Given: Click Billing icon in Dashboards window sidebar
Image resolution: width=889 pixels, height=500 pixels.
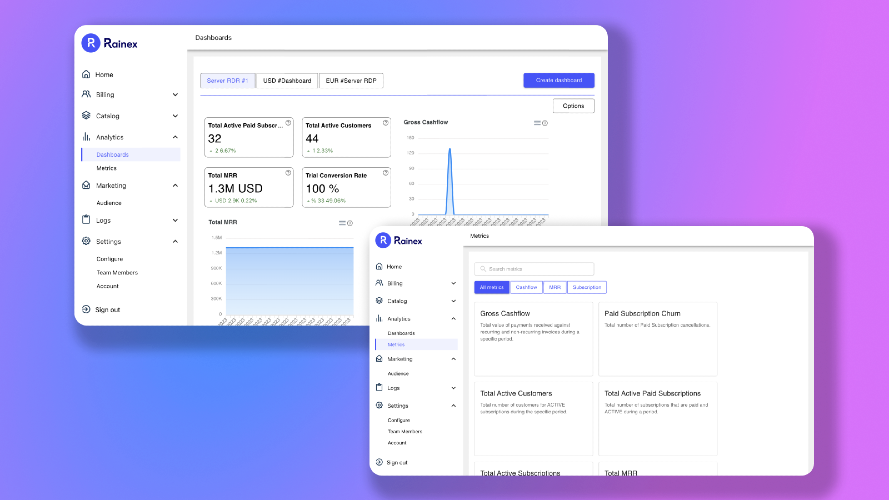Looking at the screenshot, I should tap(86, 94).
